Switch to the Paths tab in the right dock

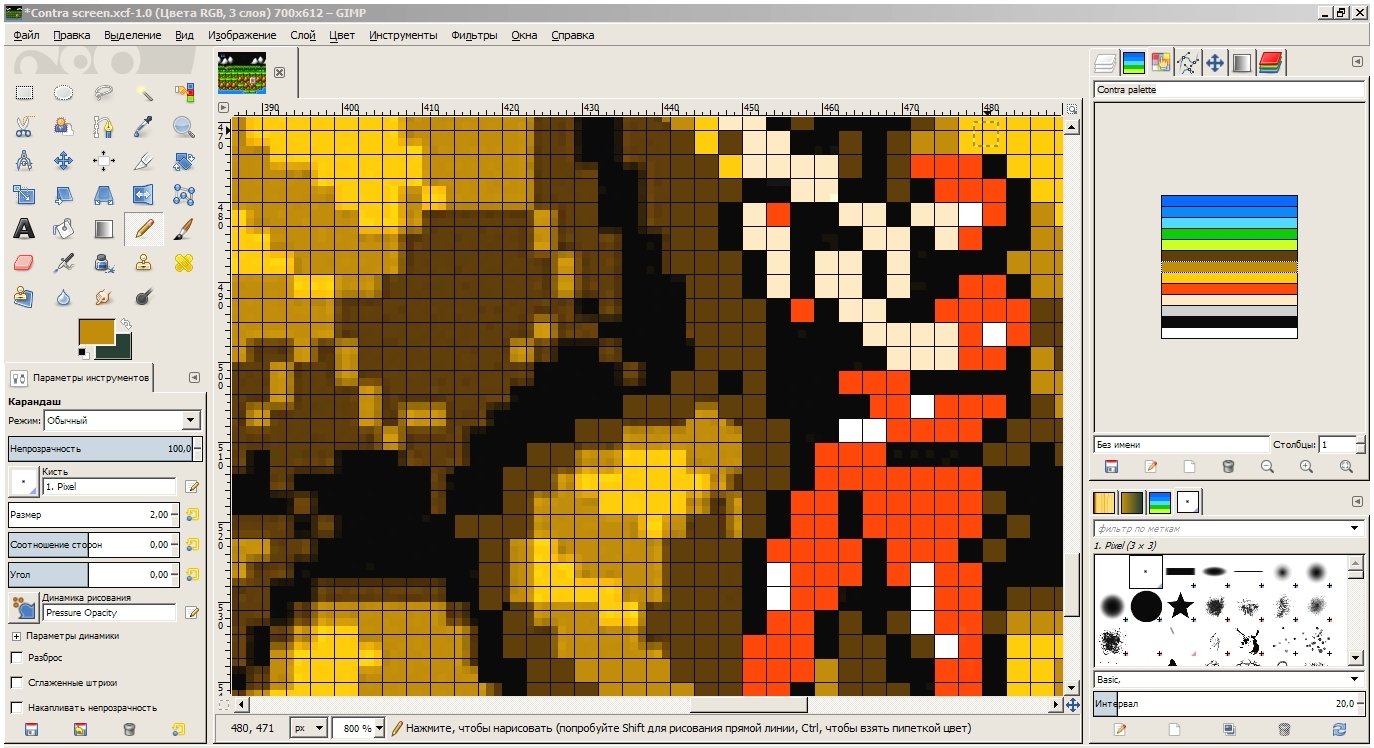[1188, 63]
